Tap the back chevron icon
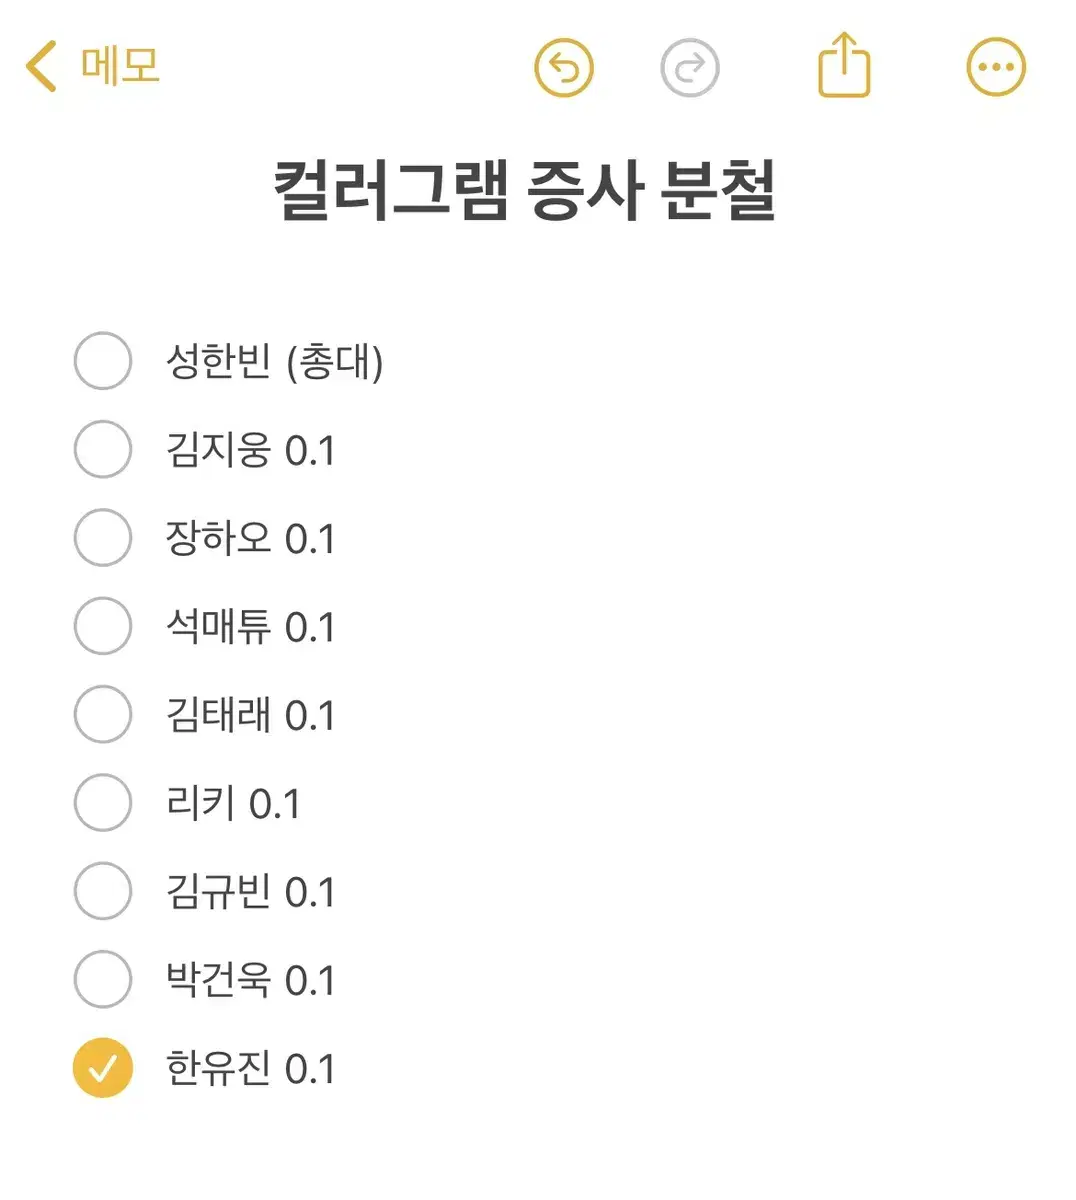 click(41, 66)
